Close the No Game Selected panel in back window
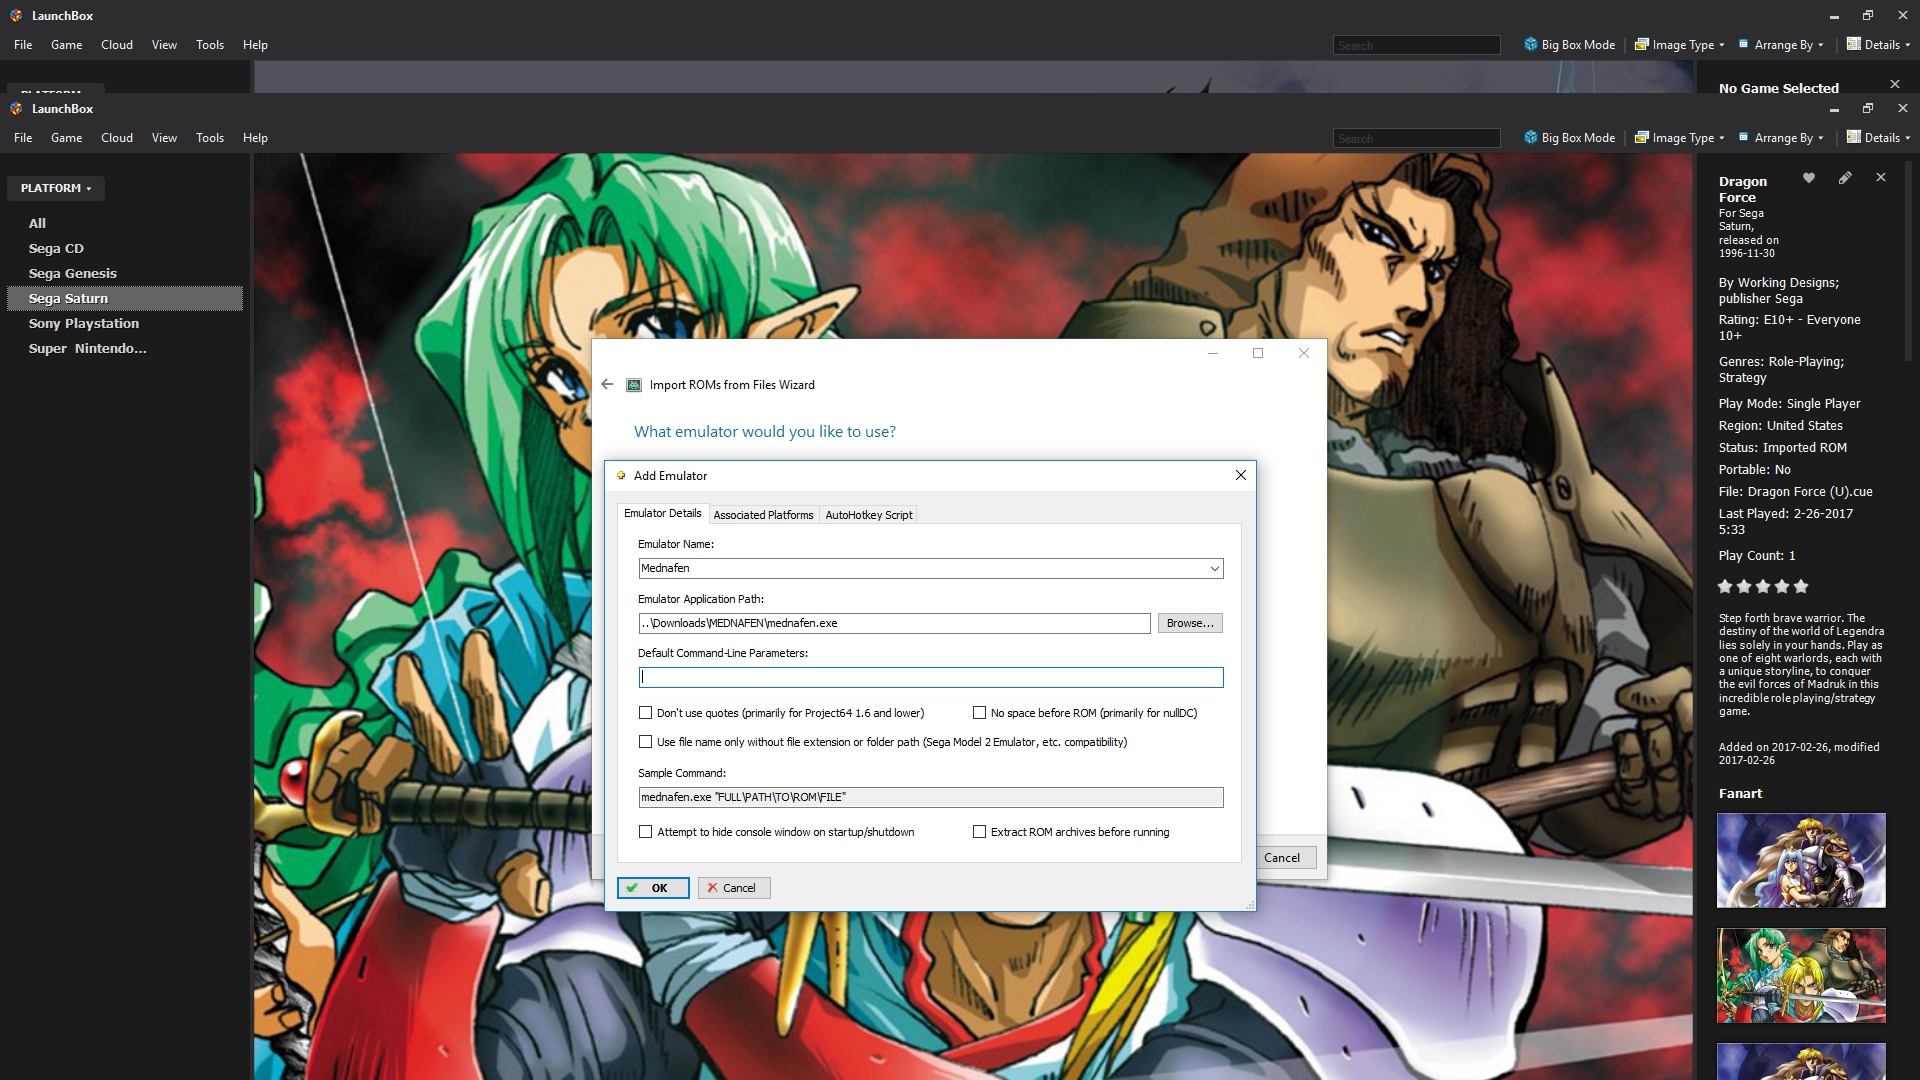Image resolution: width=1920 pixels, height=1080 pixels. point(1895,84)
